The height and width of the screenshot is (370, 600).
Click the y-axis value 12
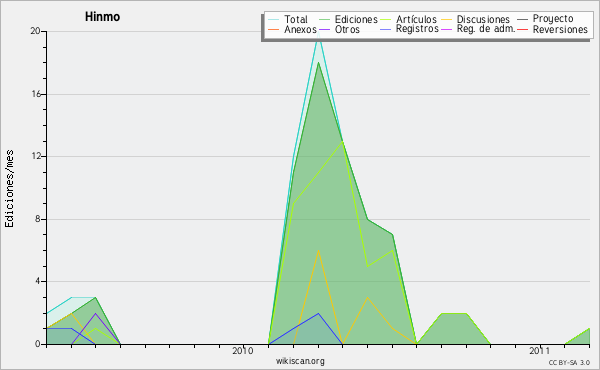tap(35, 156)
